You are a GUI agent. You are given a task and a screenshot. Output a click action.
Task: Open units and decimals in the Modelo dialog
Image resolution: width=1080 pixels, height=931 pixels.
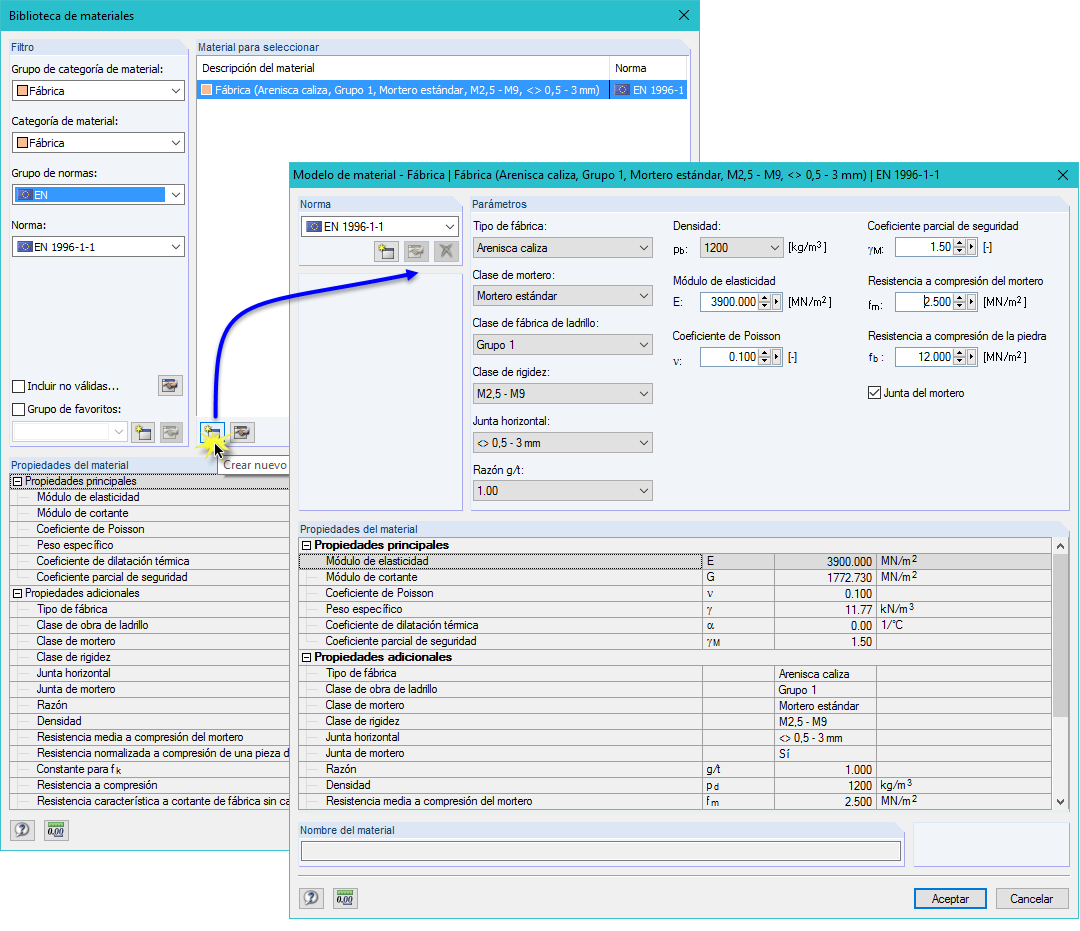[x=345, y=898]
